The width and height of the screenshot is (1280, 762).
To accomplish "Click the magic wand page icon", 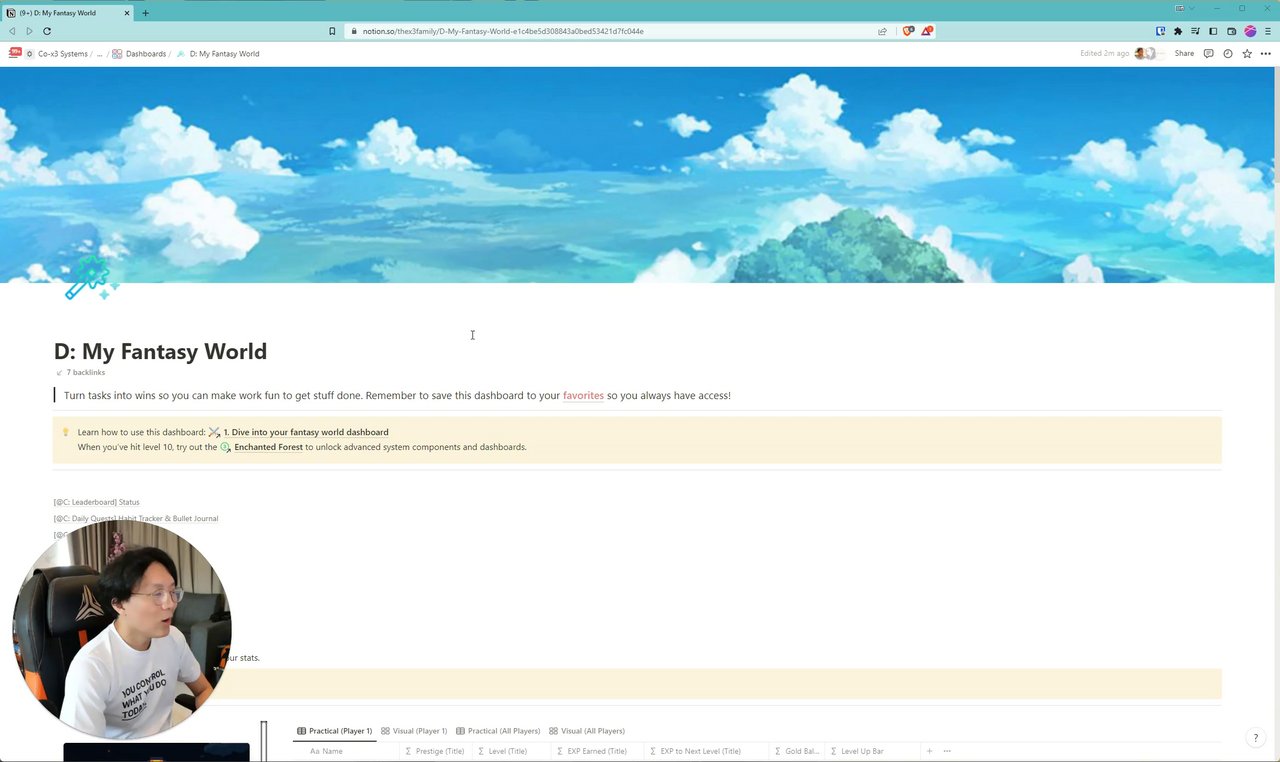I will (91, 277).
